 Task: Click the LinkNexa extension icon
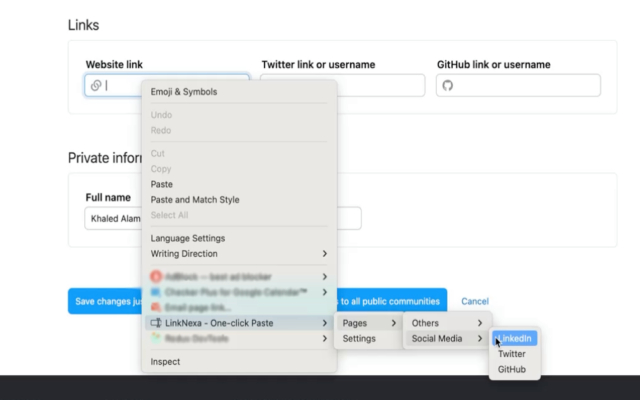[x=156, y=323]
